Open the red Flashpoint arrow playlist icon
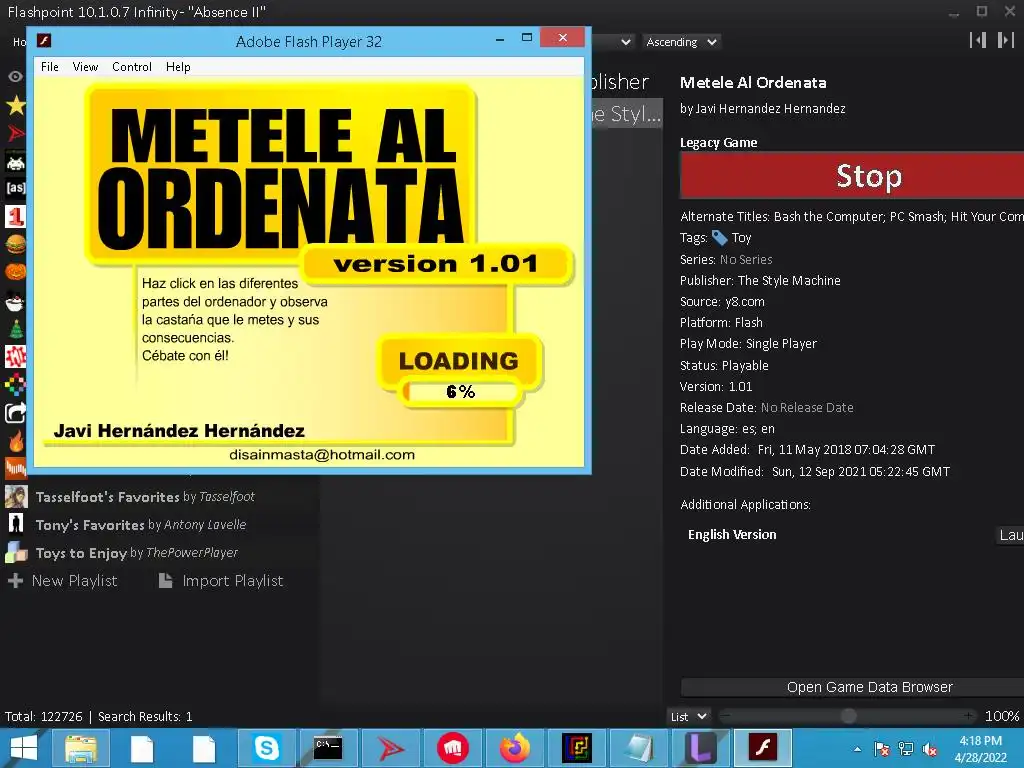This screenshot has width=1024, height=768. coord(16,133)
